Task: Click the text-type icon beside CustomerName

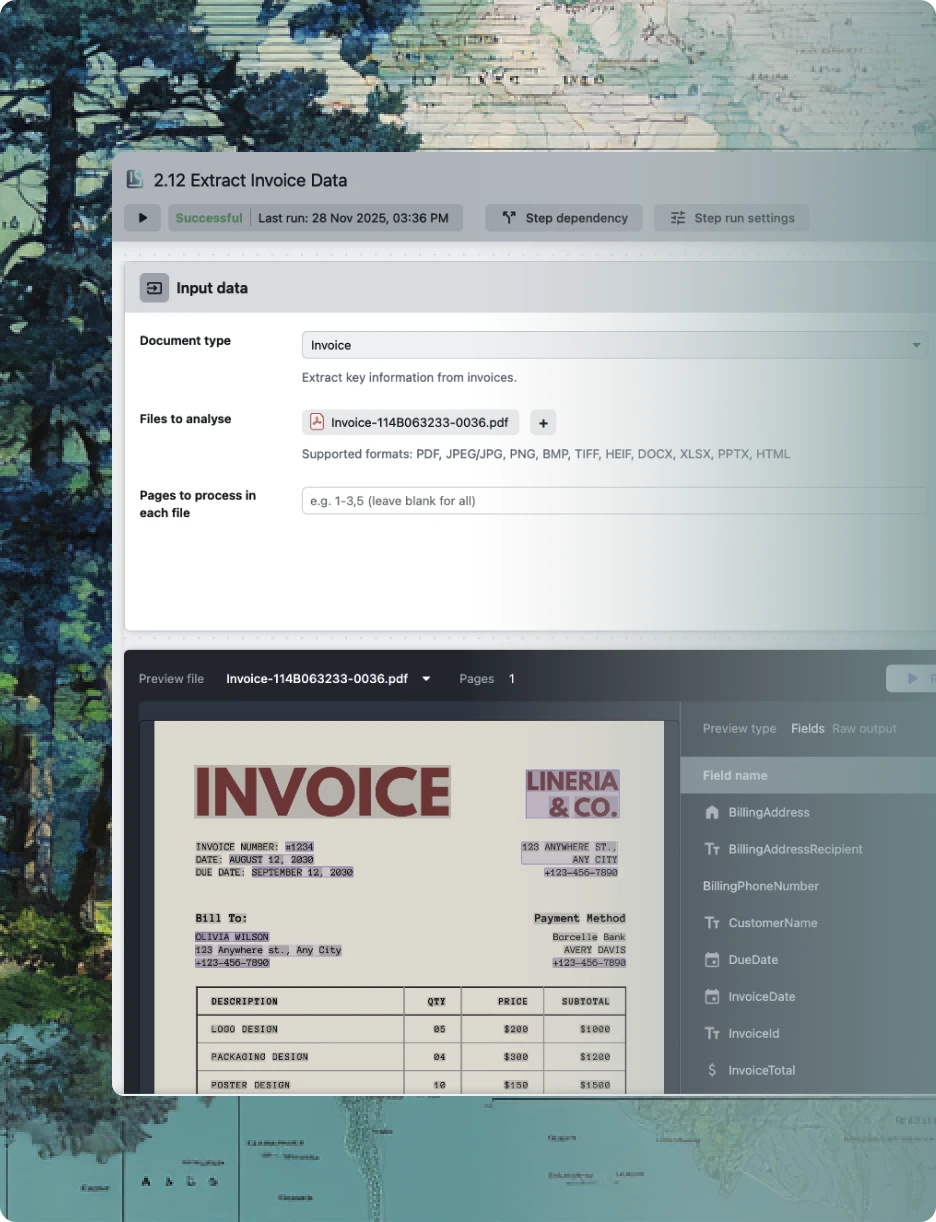Action: click(x=710, y=922)
